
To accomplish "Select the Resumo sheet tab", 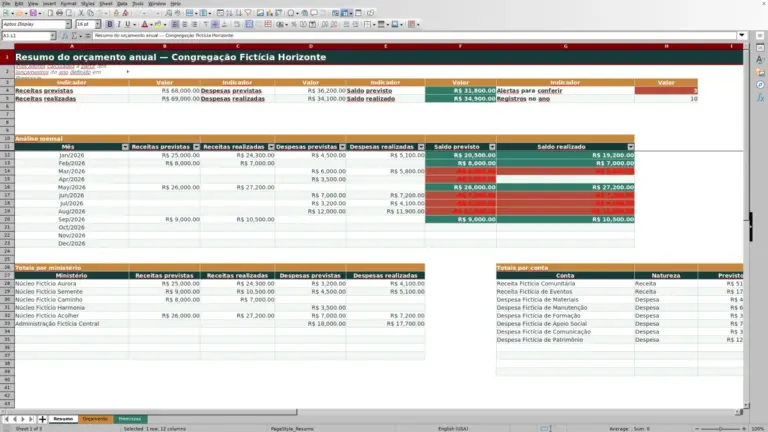I will click(63, 419).
